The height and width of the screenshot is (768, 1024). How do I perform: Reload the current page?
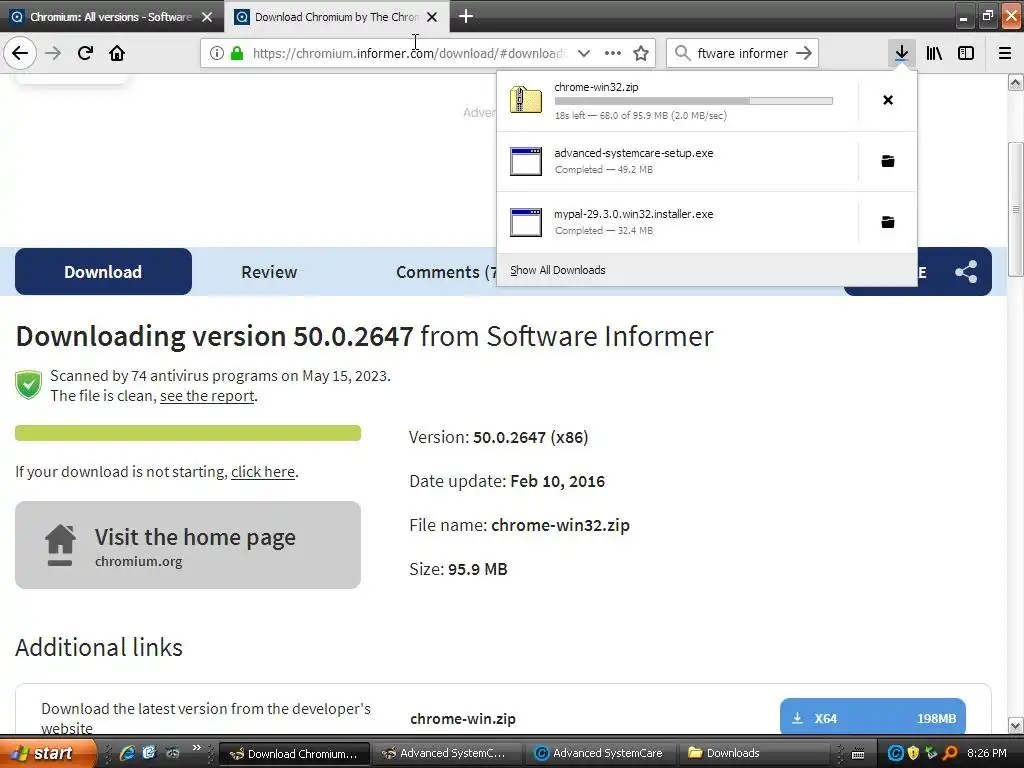[85, 53]
